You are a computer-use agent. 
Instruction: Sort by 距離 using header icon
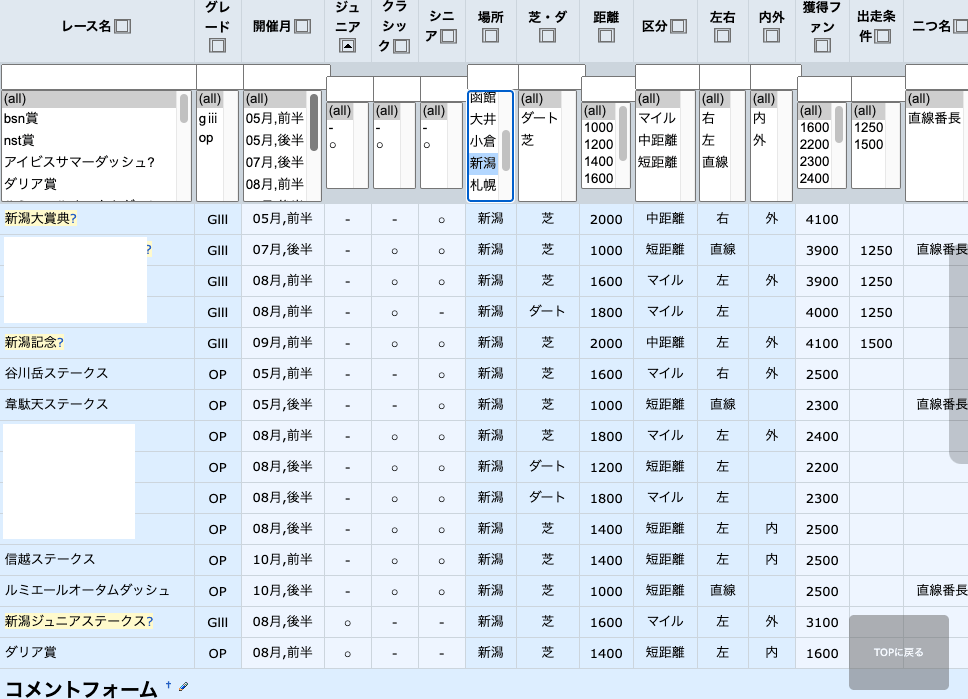(606, 36)
